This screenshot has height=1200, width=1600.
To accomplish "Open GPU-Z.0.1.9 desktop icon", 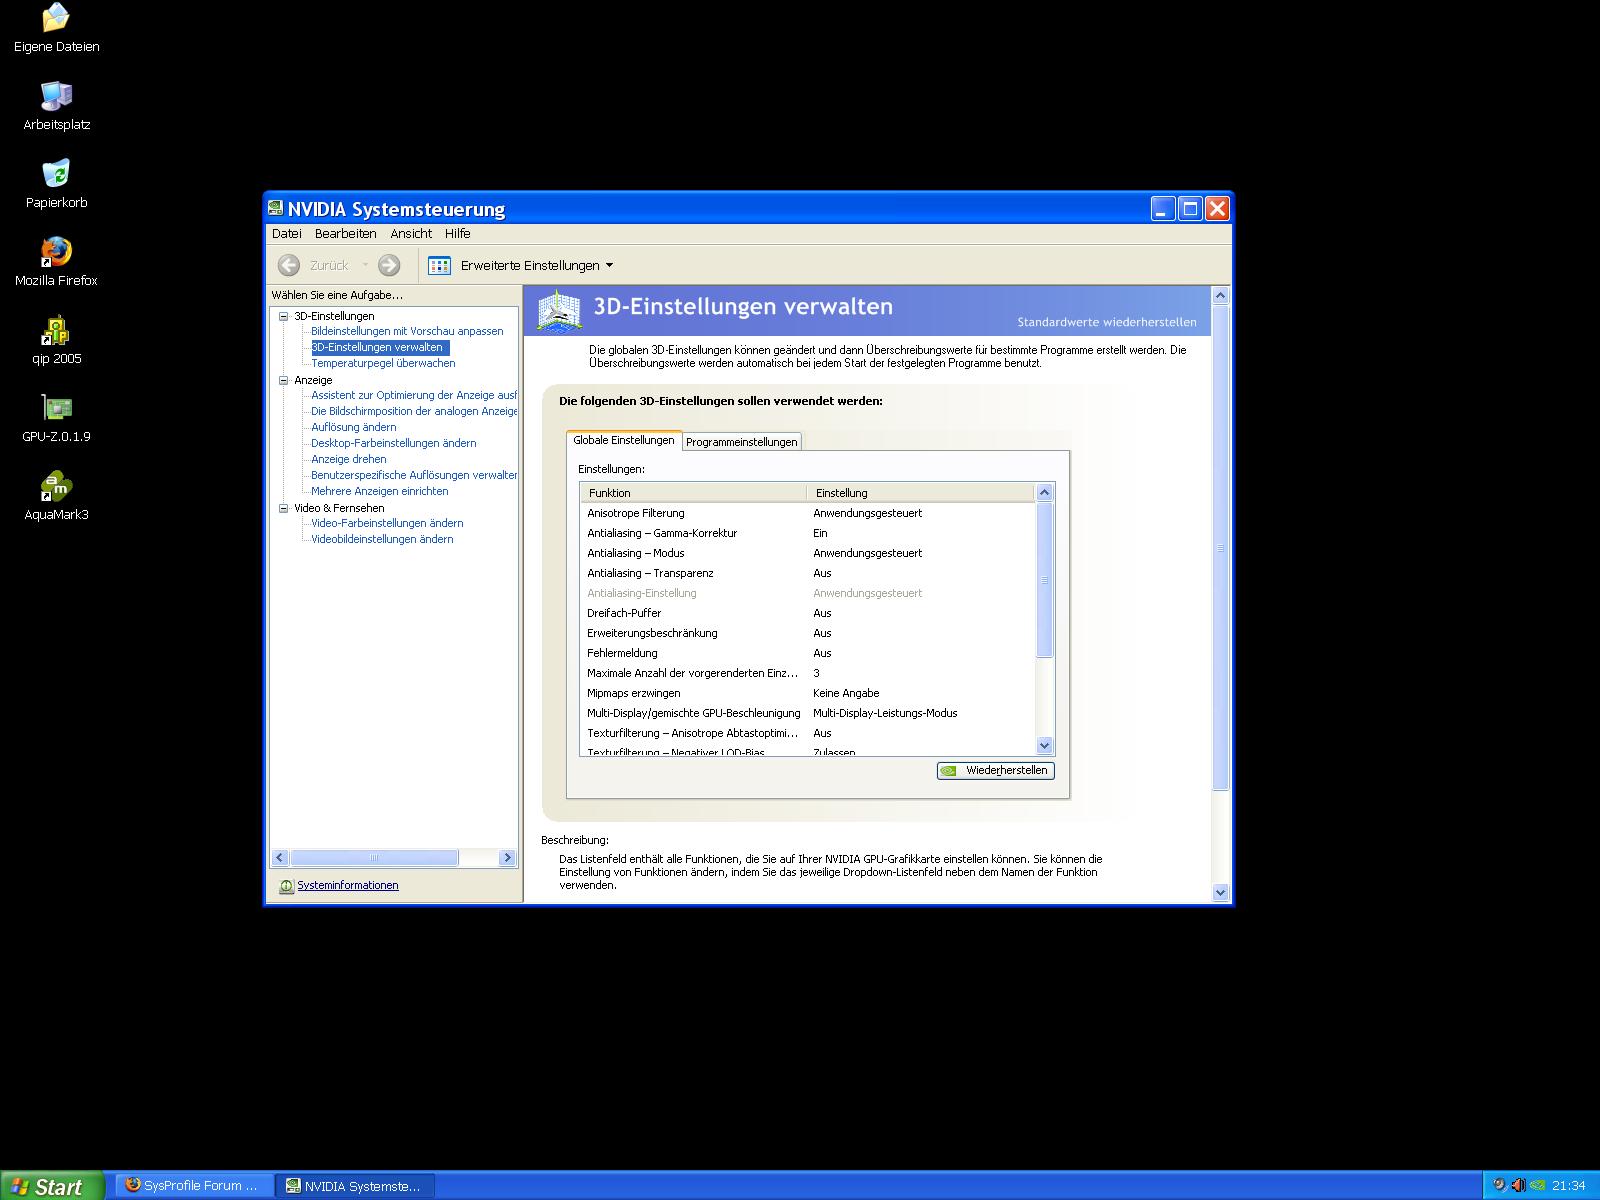I will [x=56, y=419].
